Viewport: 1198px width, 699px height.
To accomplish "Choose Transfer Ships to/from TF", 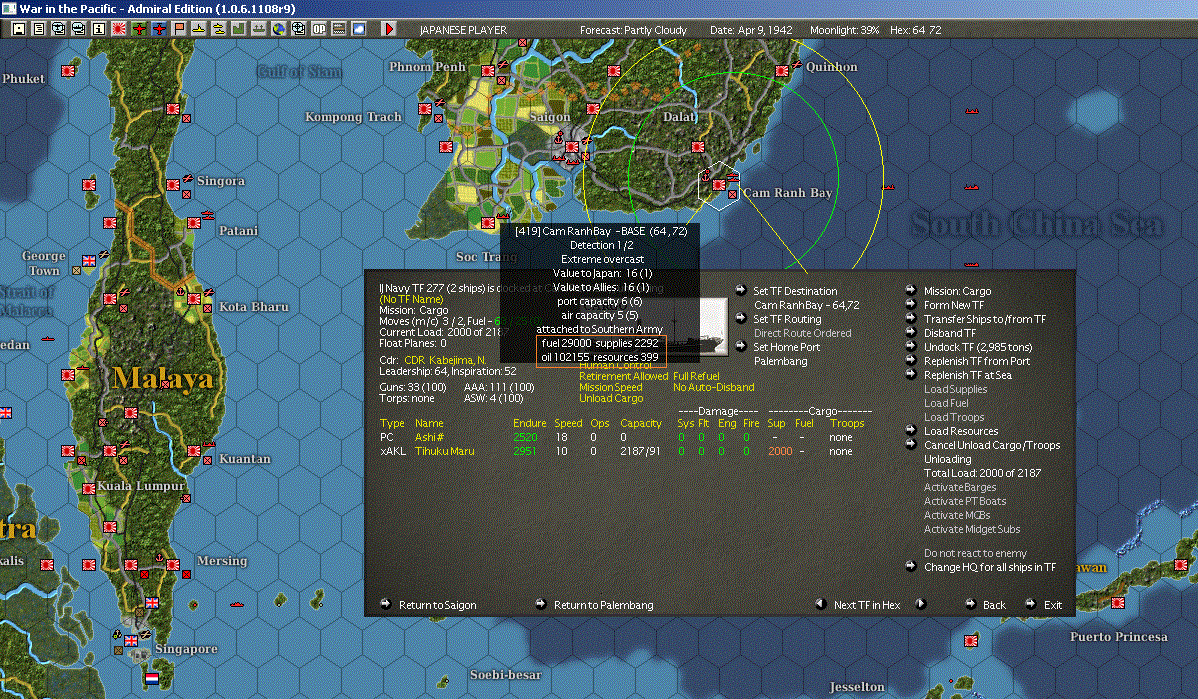I will click(x=985, y=319).
